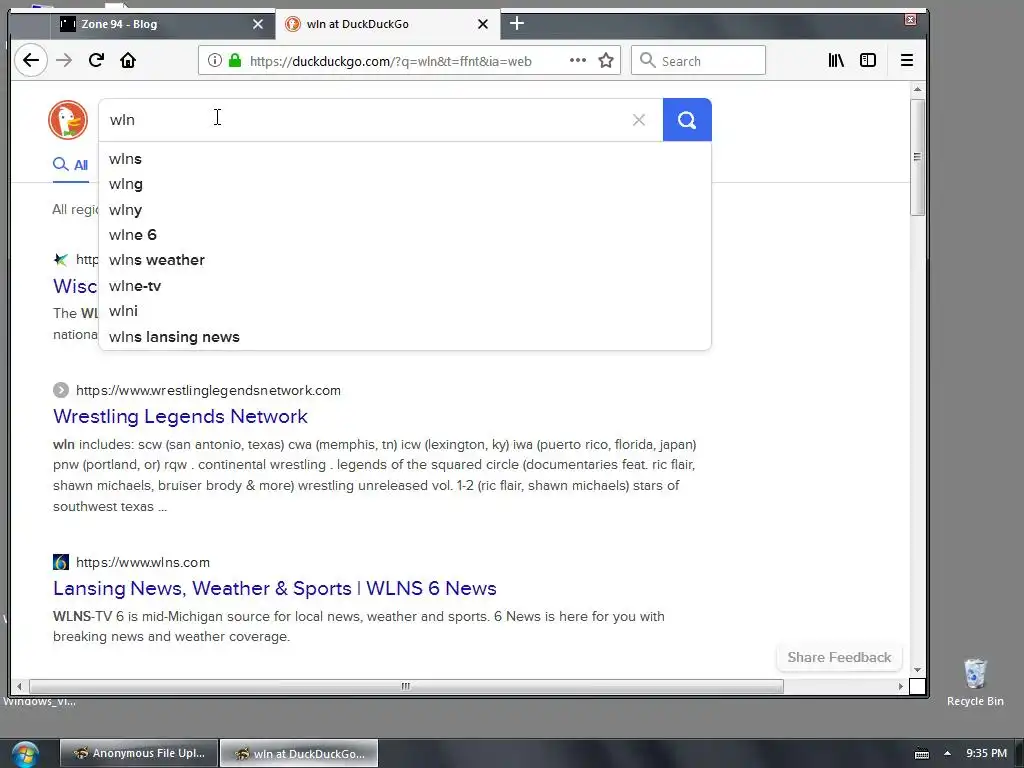
Task: Click the 9:35 PM taskbar clock
Action: [x=986, y=754]
